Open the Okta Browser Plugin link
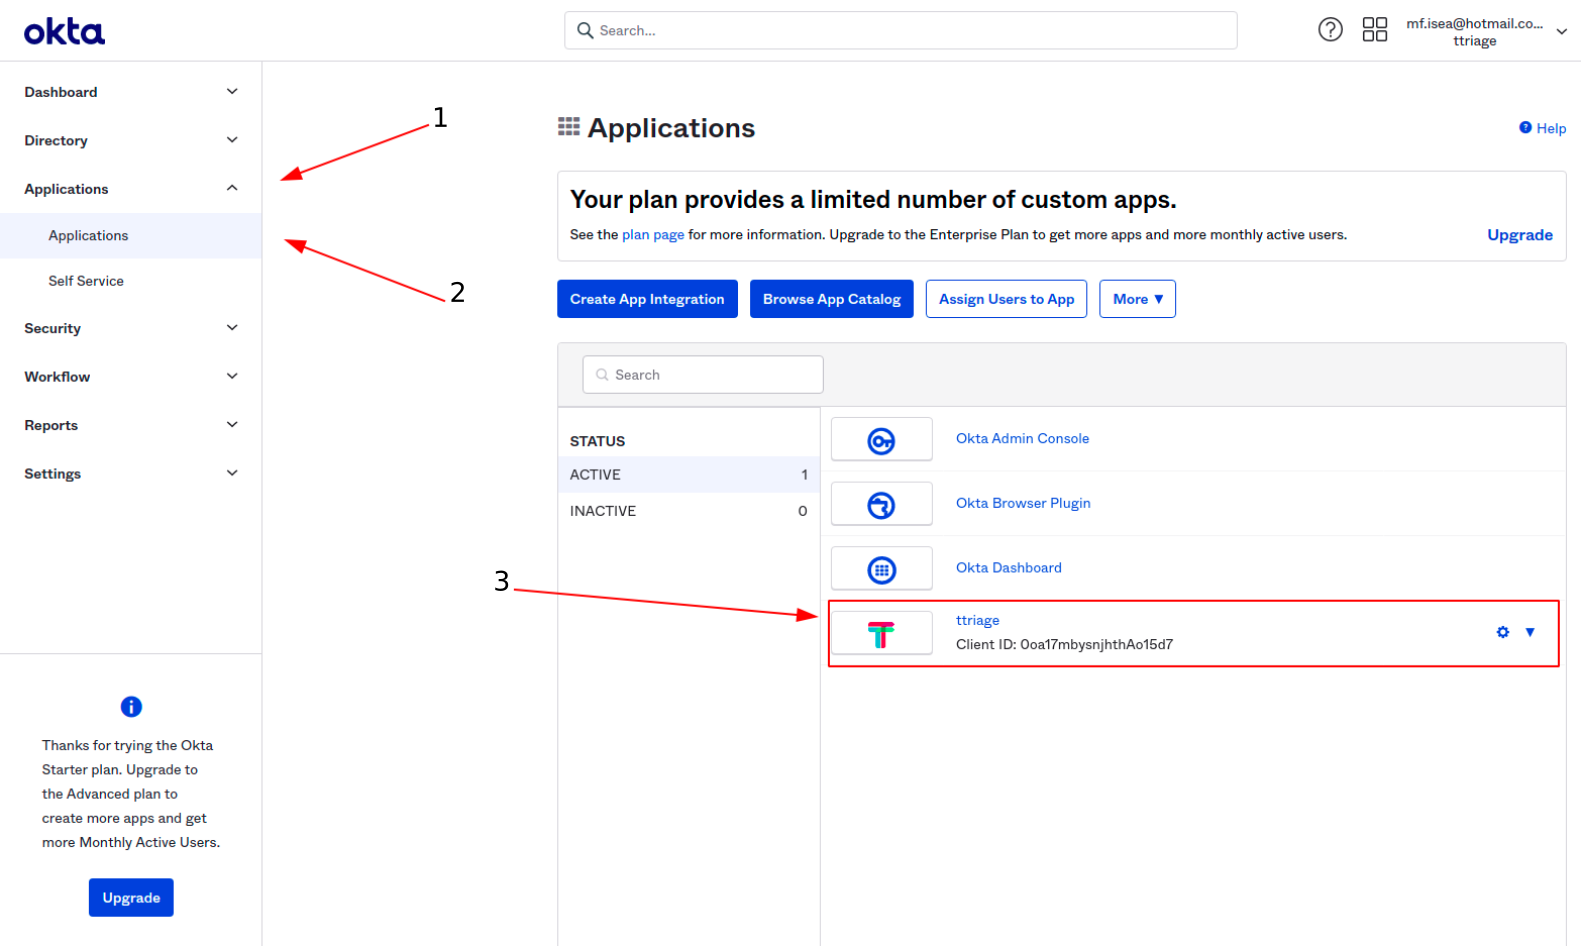This screenshot has height=946, width=1581. pyautogui.click(x=1023, y=503)
